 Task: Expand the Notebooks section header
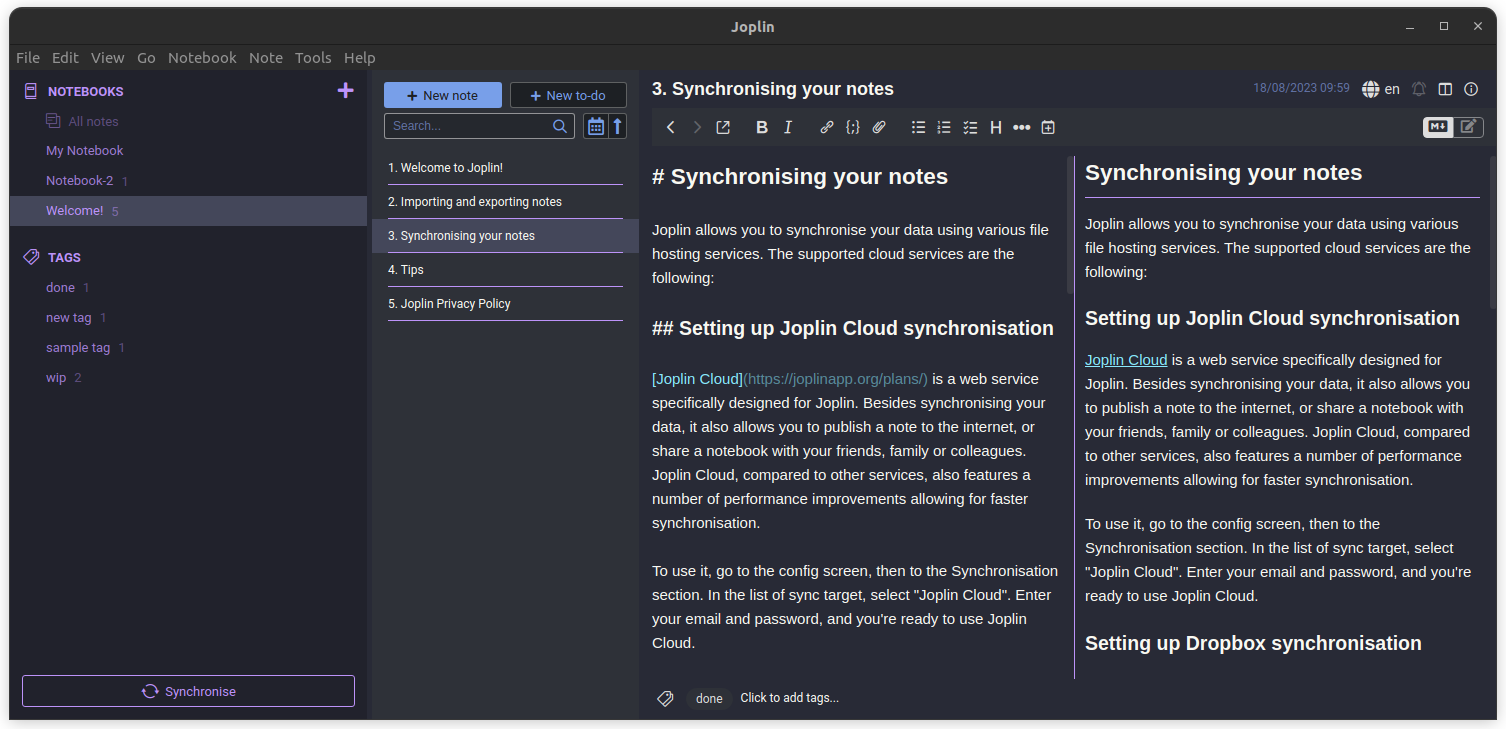(x=85, y=91)
